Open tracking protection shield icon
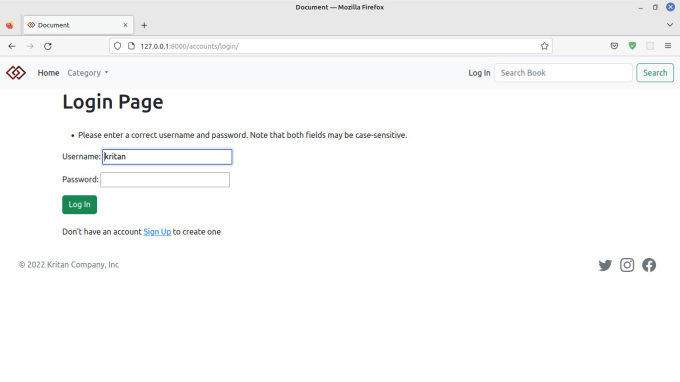Image resolution: width=680 pixels, height=382 pixels. 118,46
